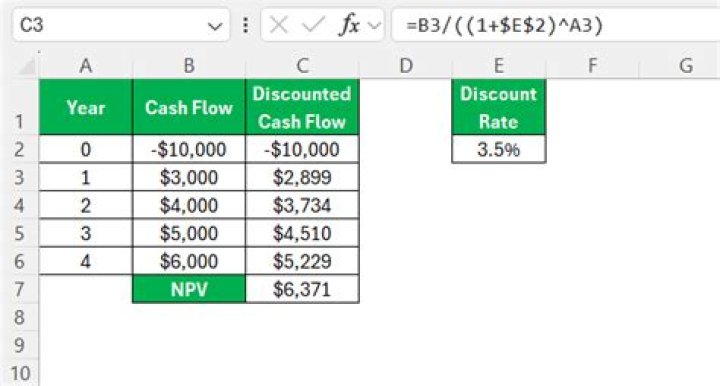The width and height of the screenshot is (720, 386).
Task: Select column B header
Action: click(x=189, y=66)
